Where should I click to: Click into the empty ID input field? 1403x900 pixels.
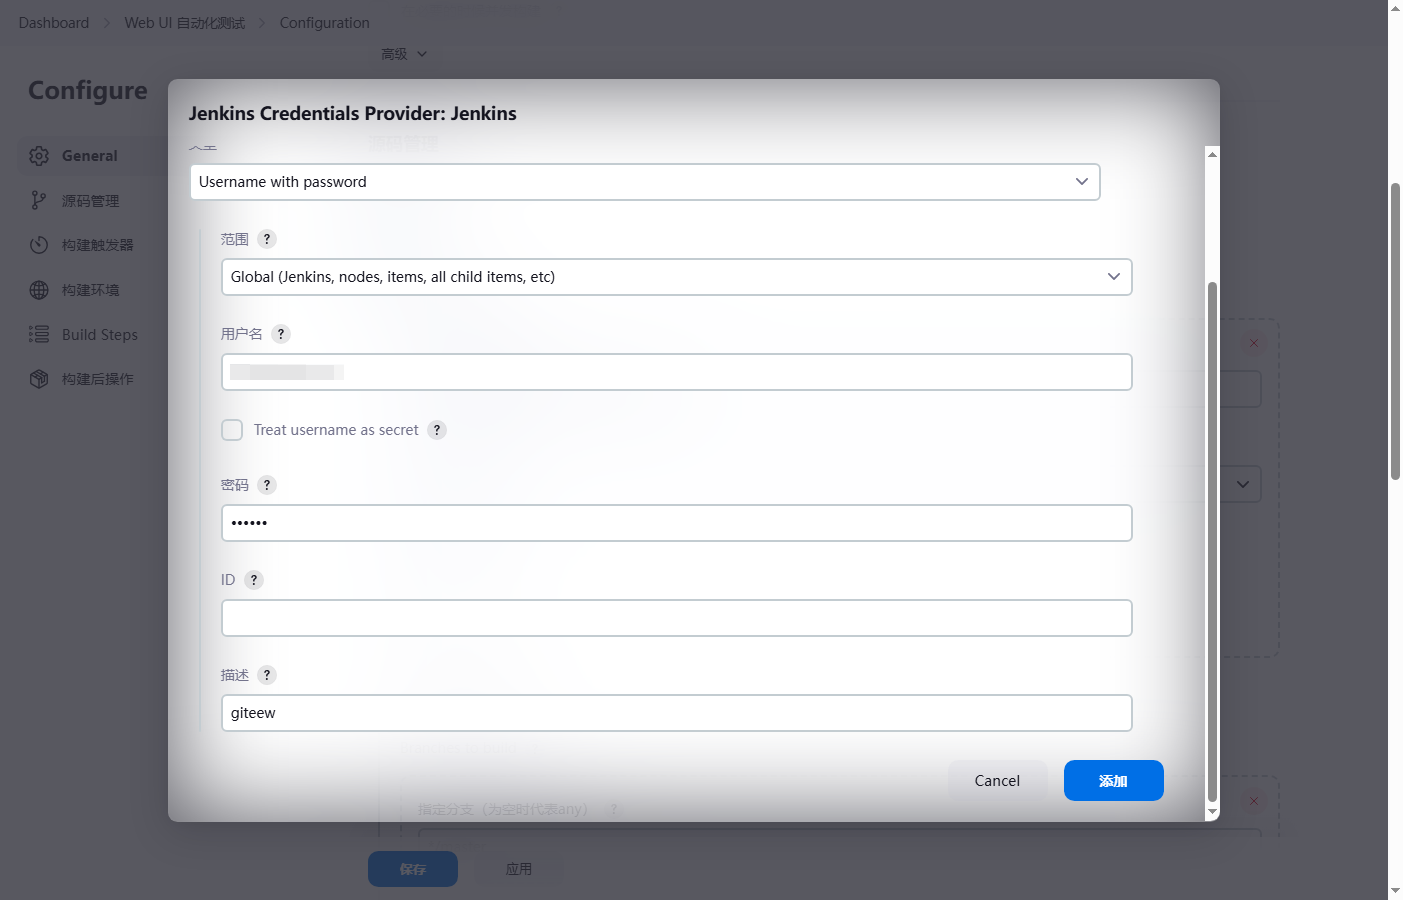pos(676,618)
